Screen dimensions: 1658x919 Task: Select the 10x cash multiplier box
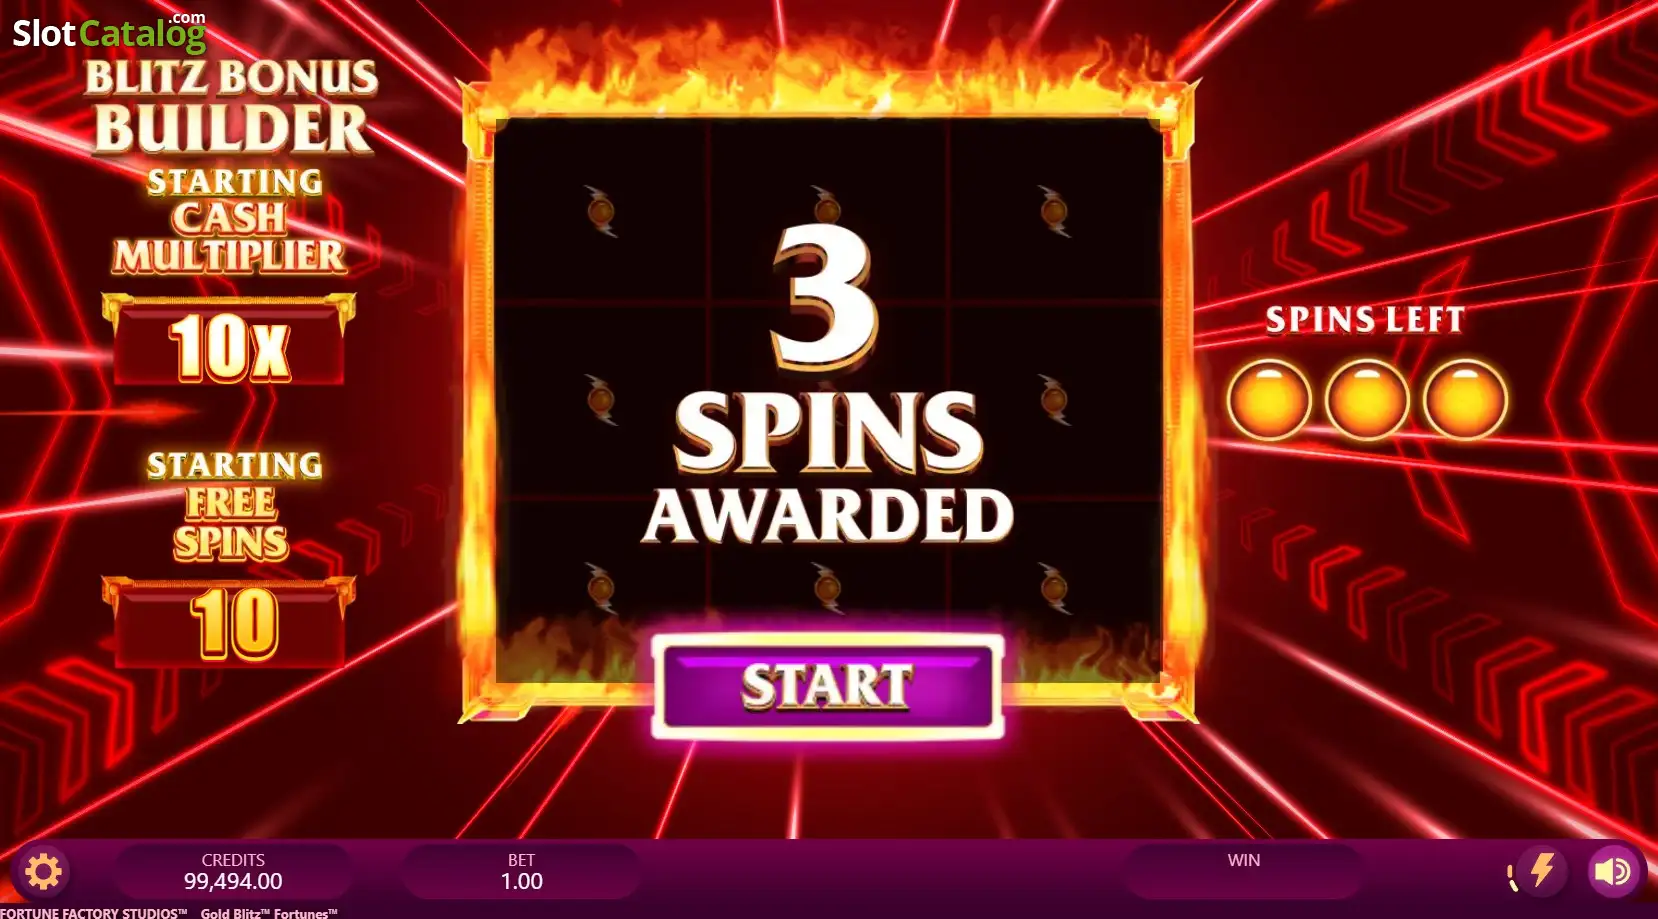click(229, 340)
